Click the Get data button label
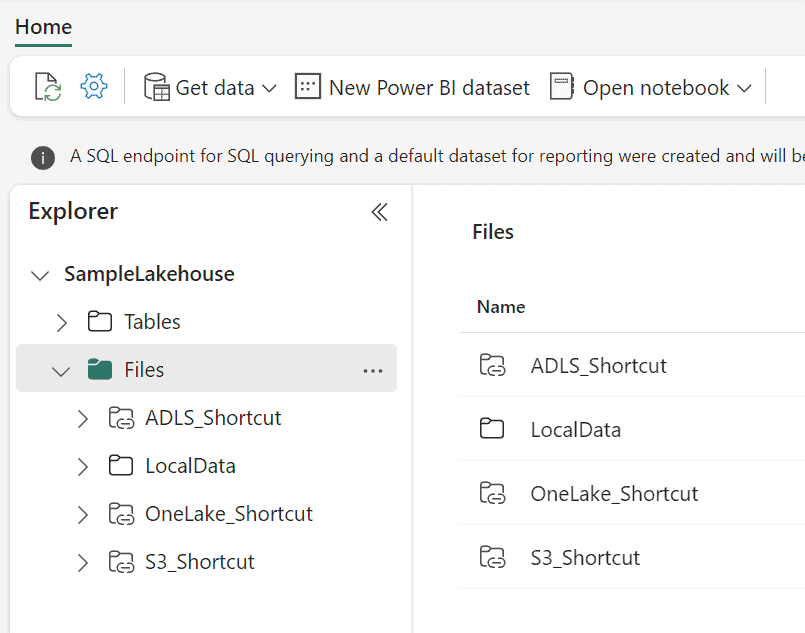This screenshot has width=805, height=633. pos(215,88)
